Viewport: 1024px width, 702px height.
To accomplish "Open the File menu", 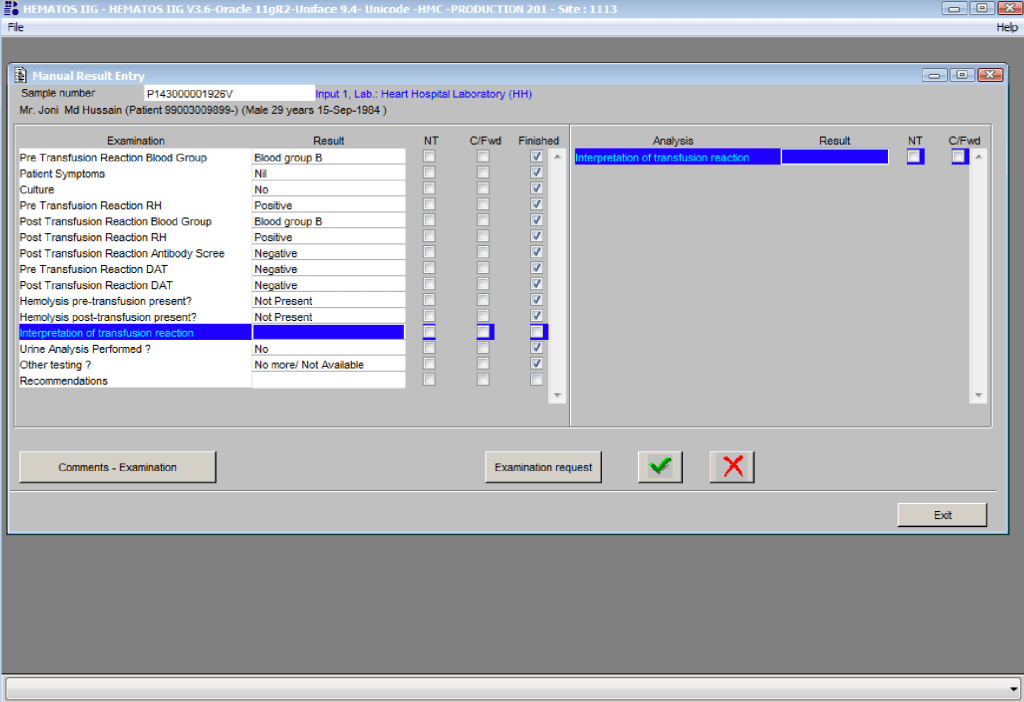I will point(16,27).
